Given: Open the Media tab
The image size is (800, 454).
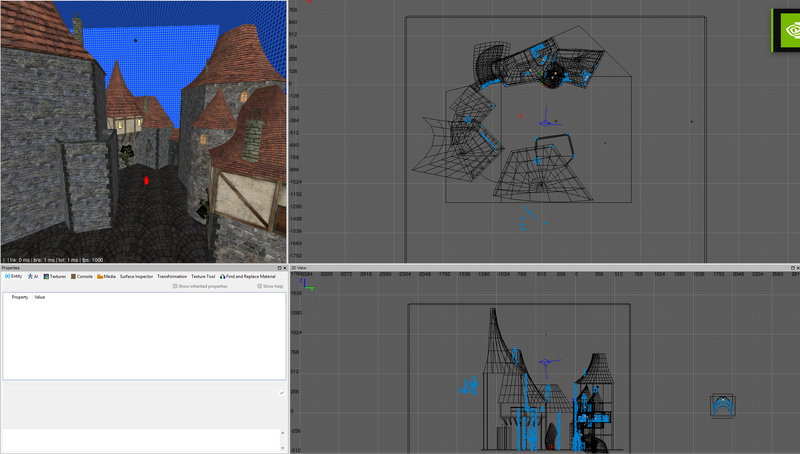Looking at the screenshot, I should 106,276.
